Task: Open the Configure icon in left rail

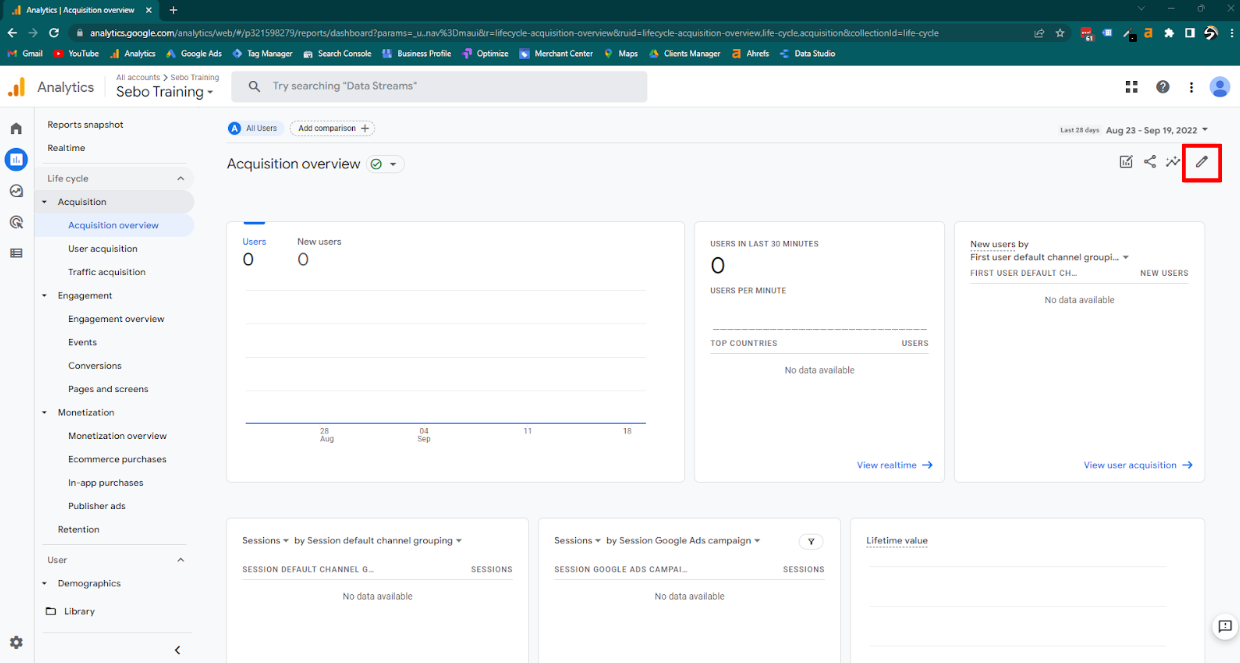Action: (16, 253)
